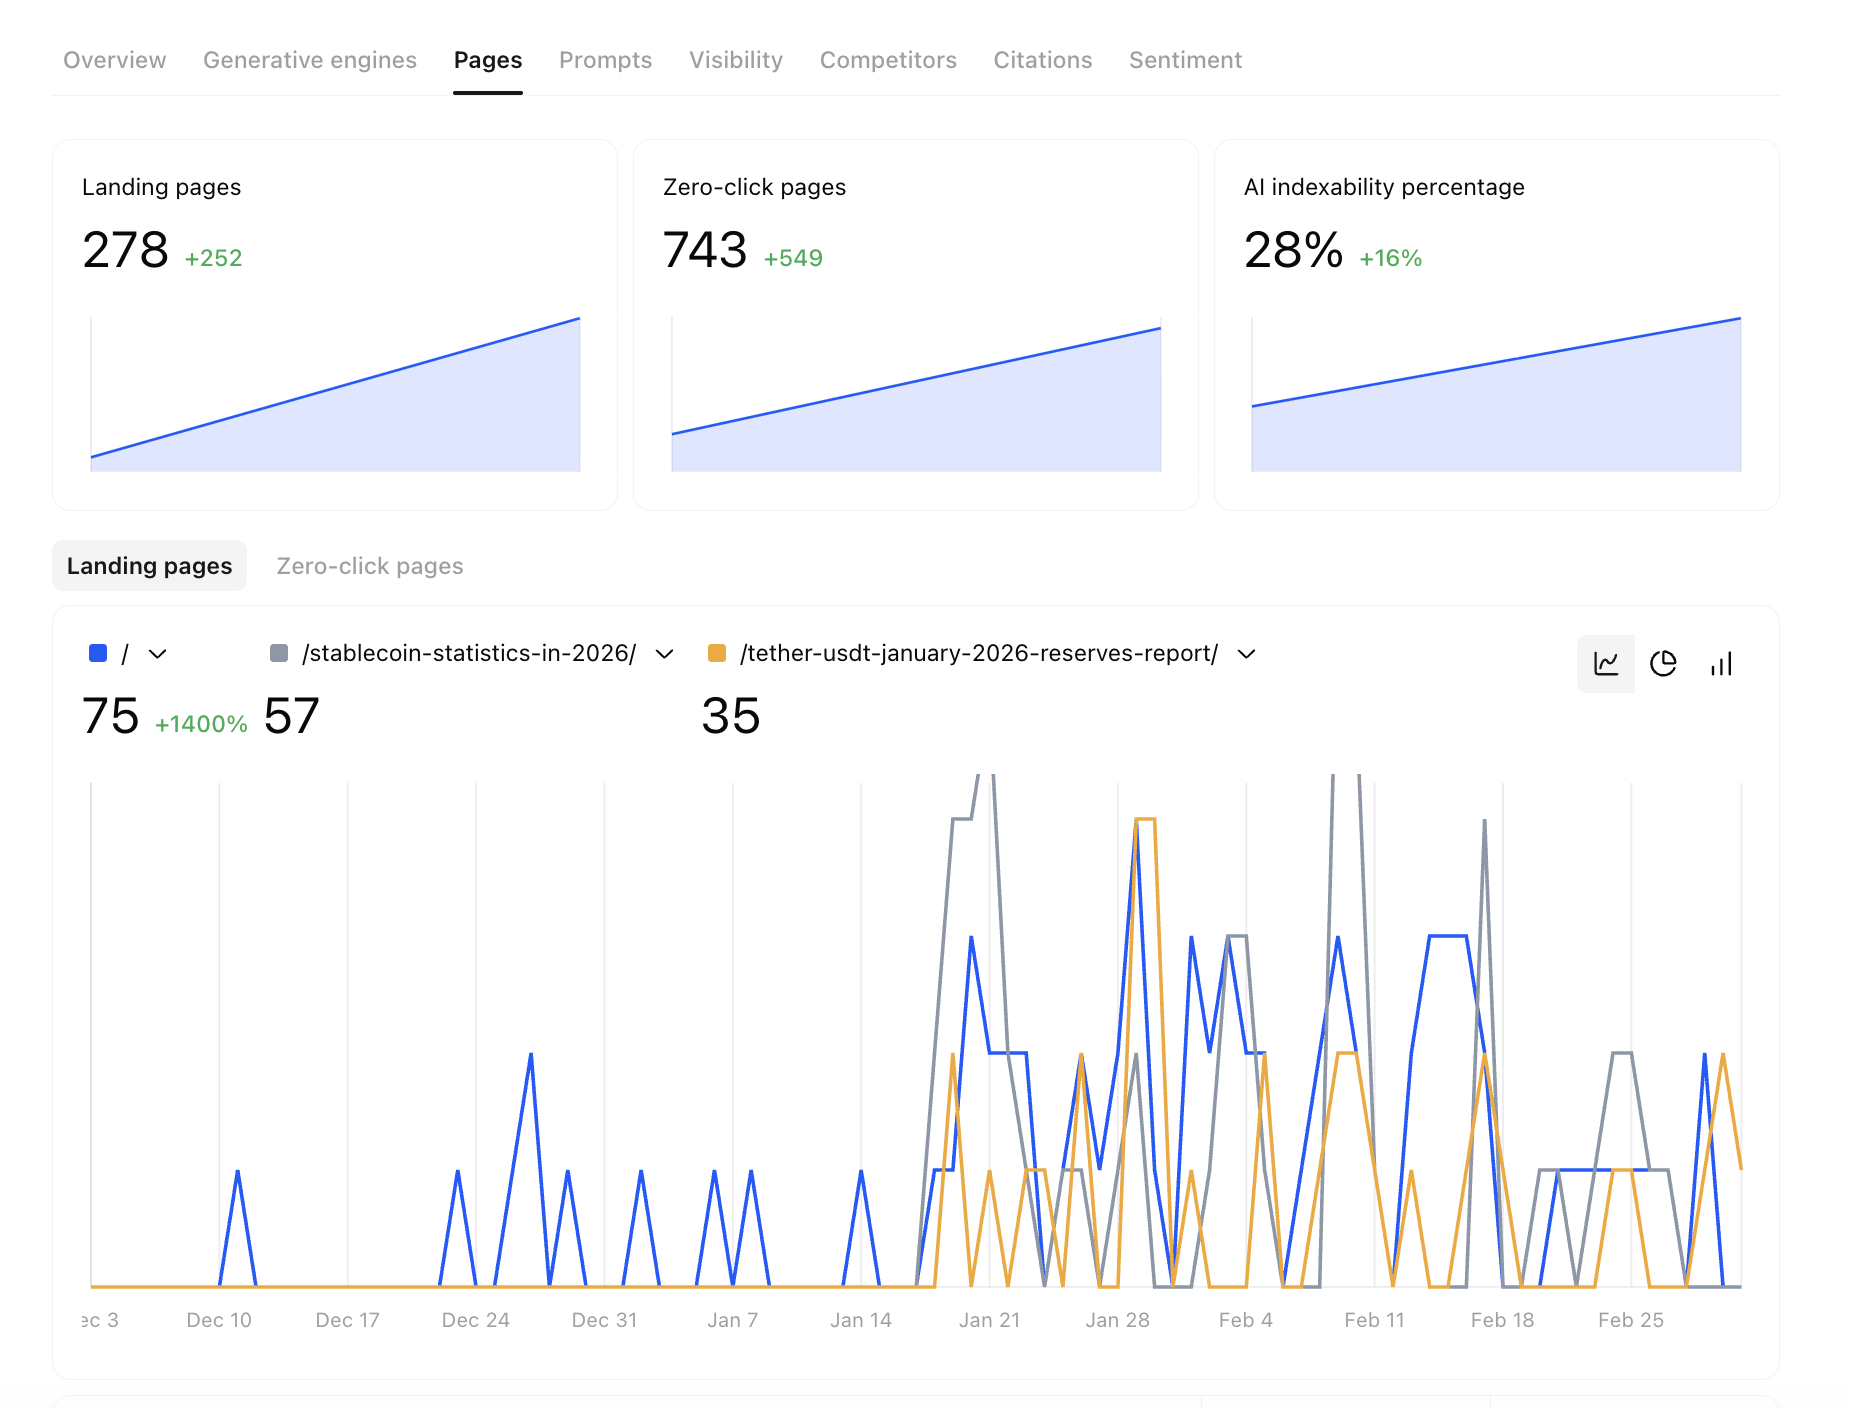Click the Landing pages sparkline chart
The height and width of the screenshot is (1408, 1850).
pyautogui.click(x=335, y=394)
